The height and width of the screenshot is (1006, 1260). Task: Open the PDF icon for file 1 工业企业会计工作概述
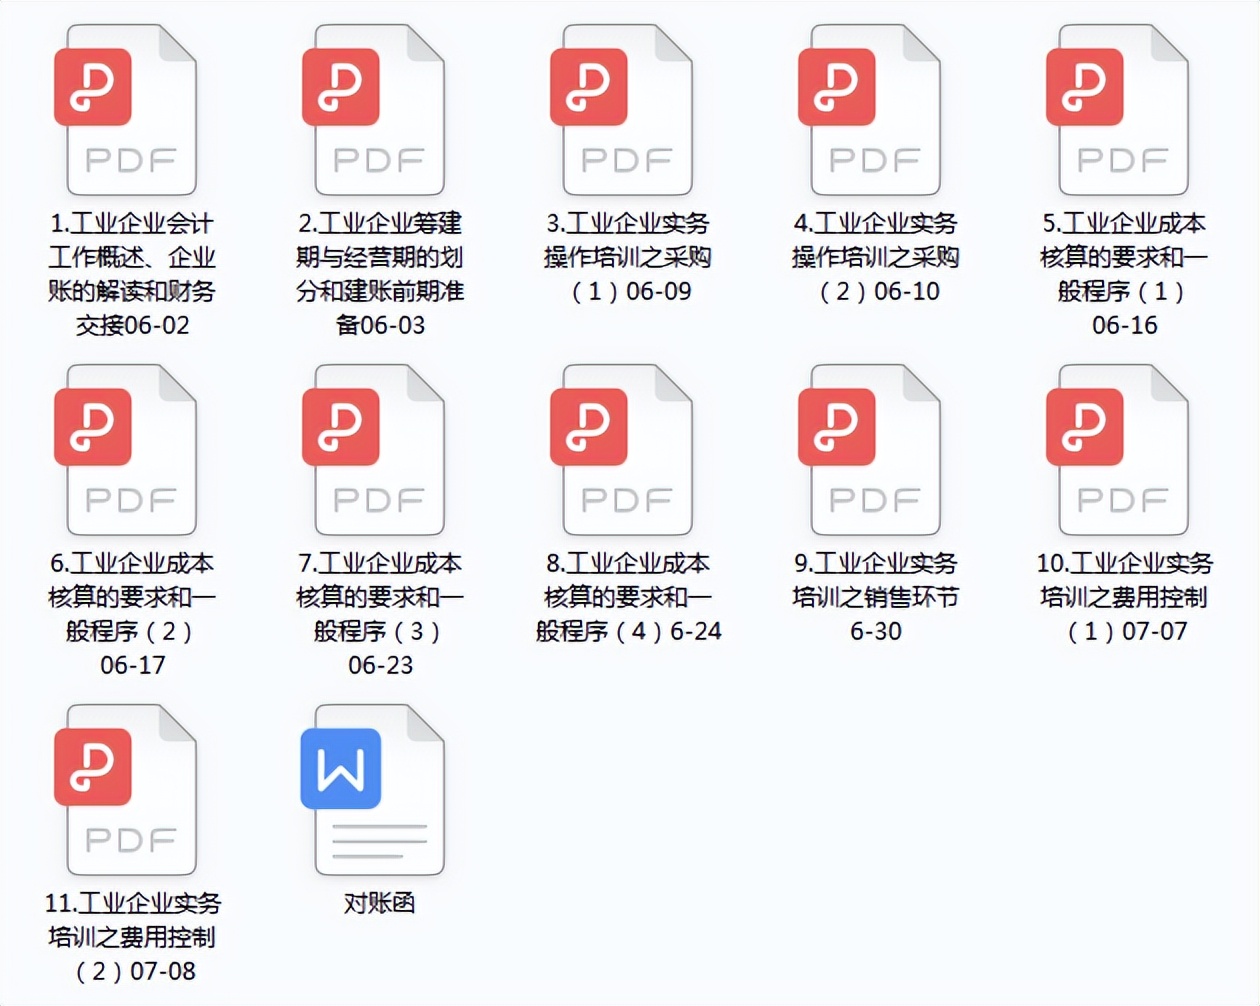pos(128,110)
